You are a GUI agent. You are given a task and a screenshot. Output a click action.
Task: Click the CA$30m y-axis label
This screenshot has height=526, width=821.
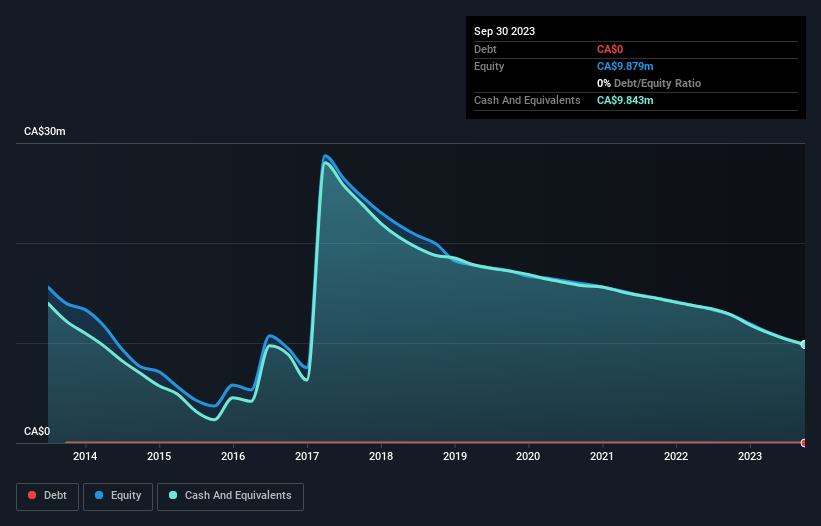tap(45, 131)
